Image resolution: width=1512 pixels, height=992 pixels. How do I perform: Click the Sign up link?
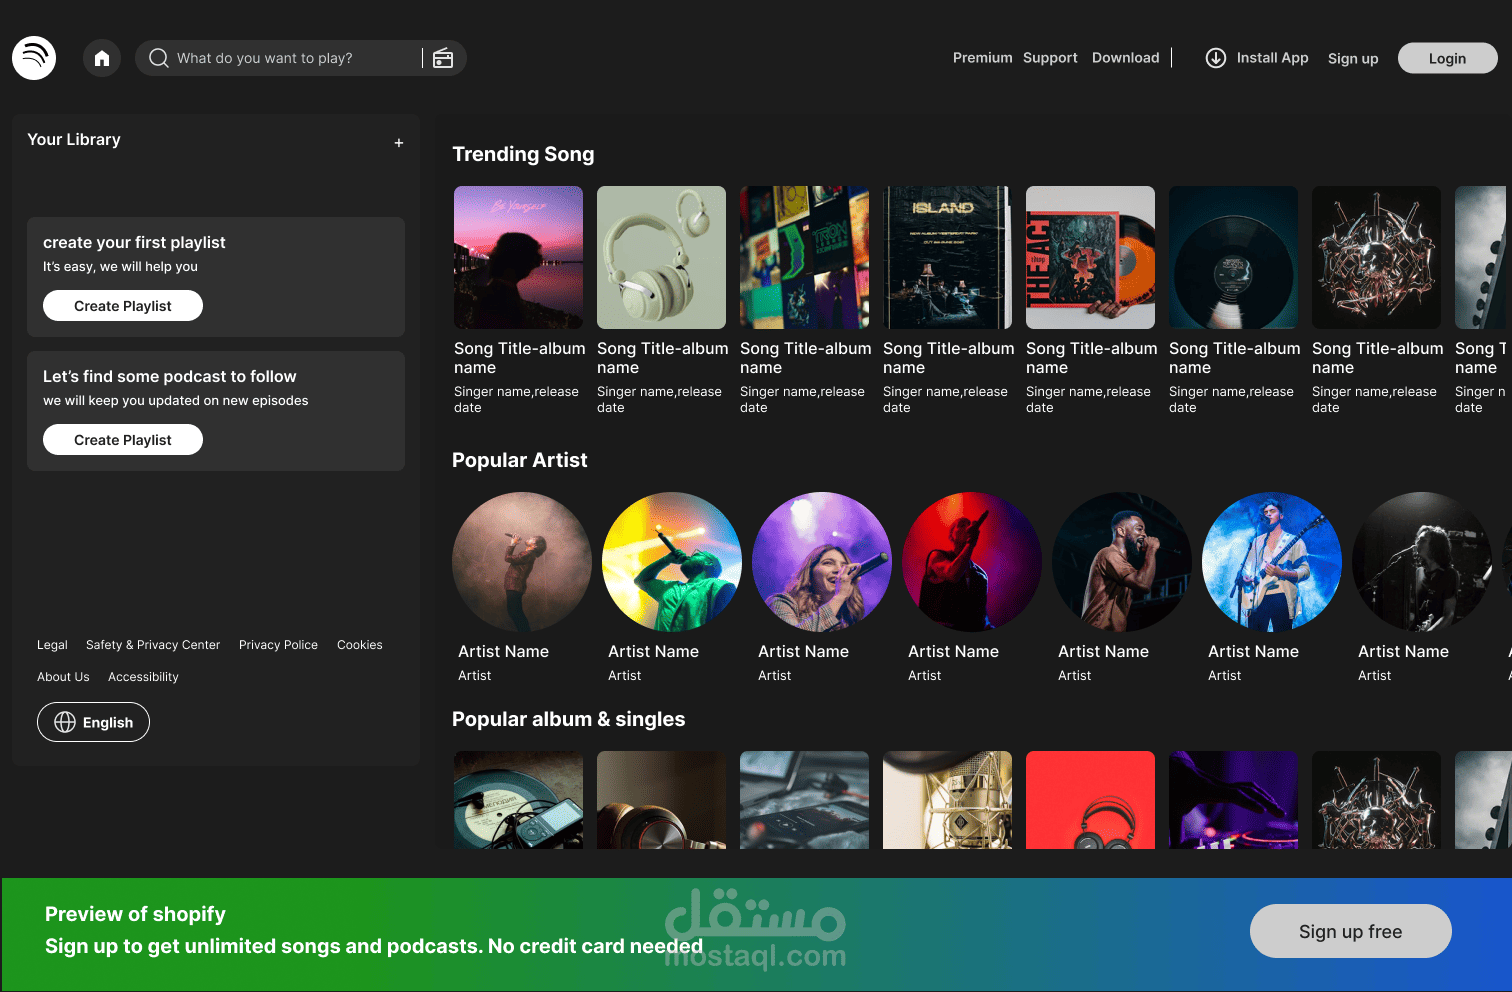click(1353, 59)
